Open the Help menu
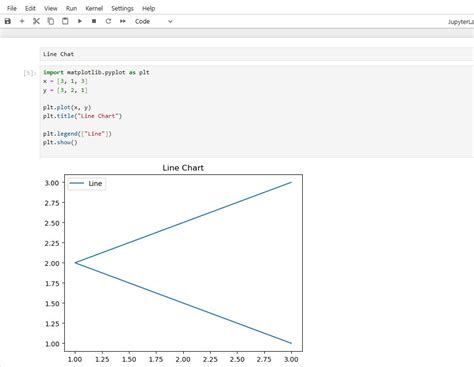Viewport: 474px width, 367px height. coord(149,8)
